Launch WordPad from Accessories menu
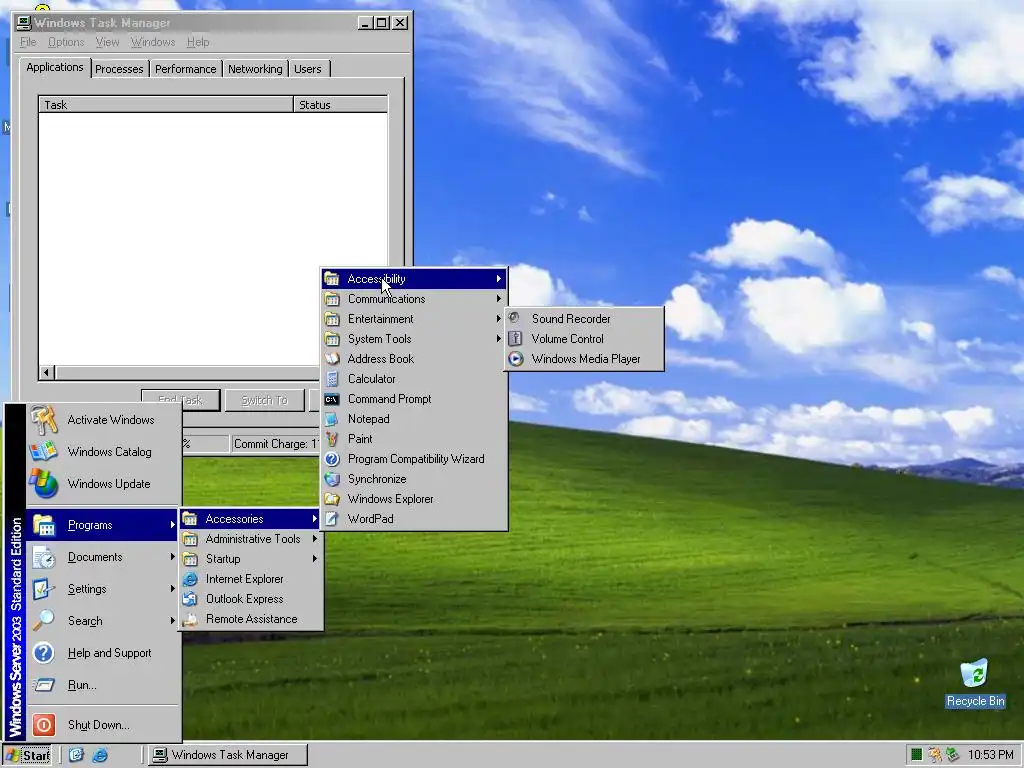The width and height of the screenshot is (1024, 768). coord(414,519)
